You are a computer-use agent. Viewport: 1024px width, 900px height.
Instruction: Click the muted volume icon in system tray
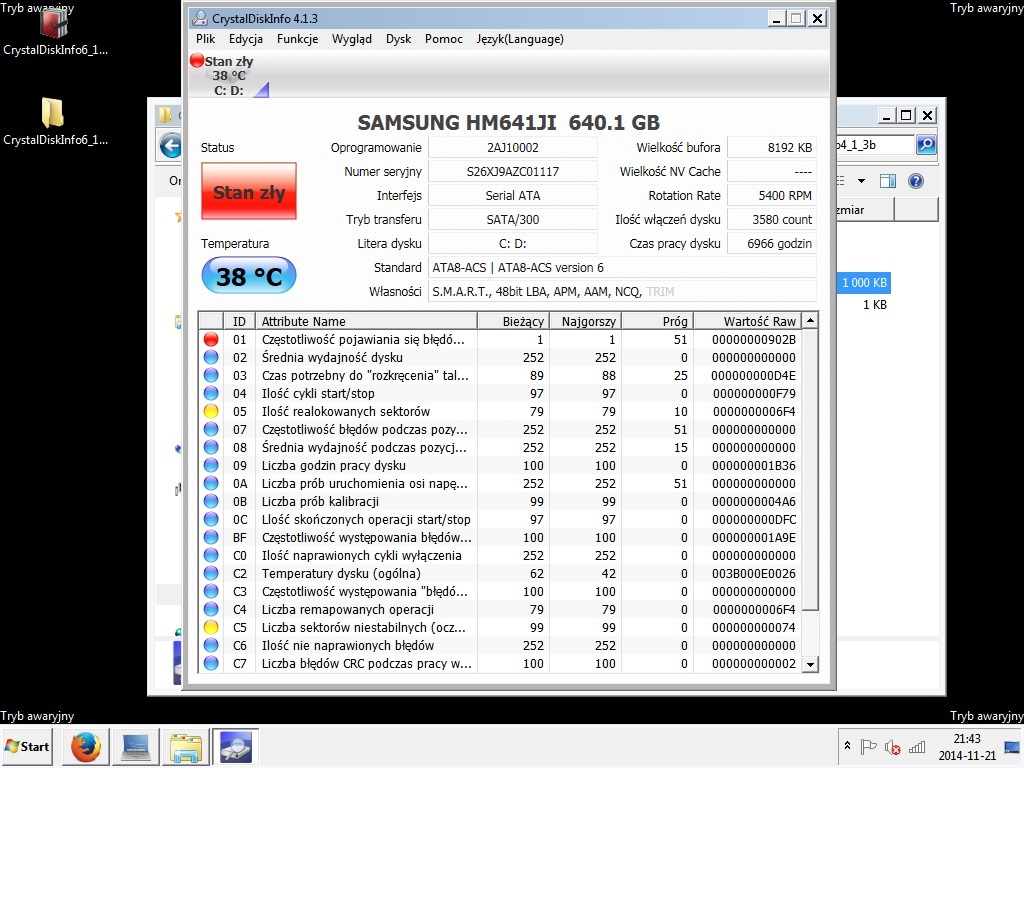[892, 747]
